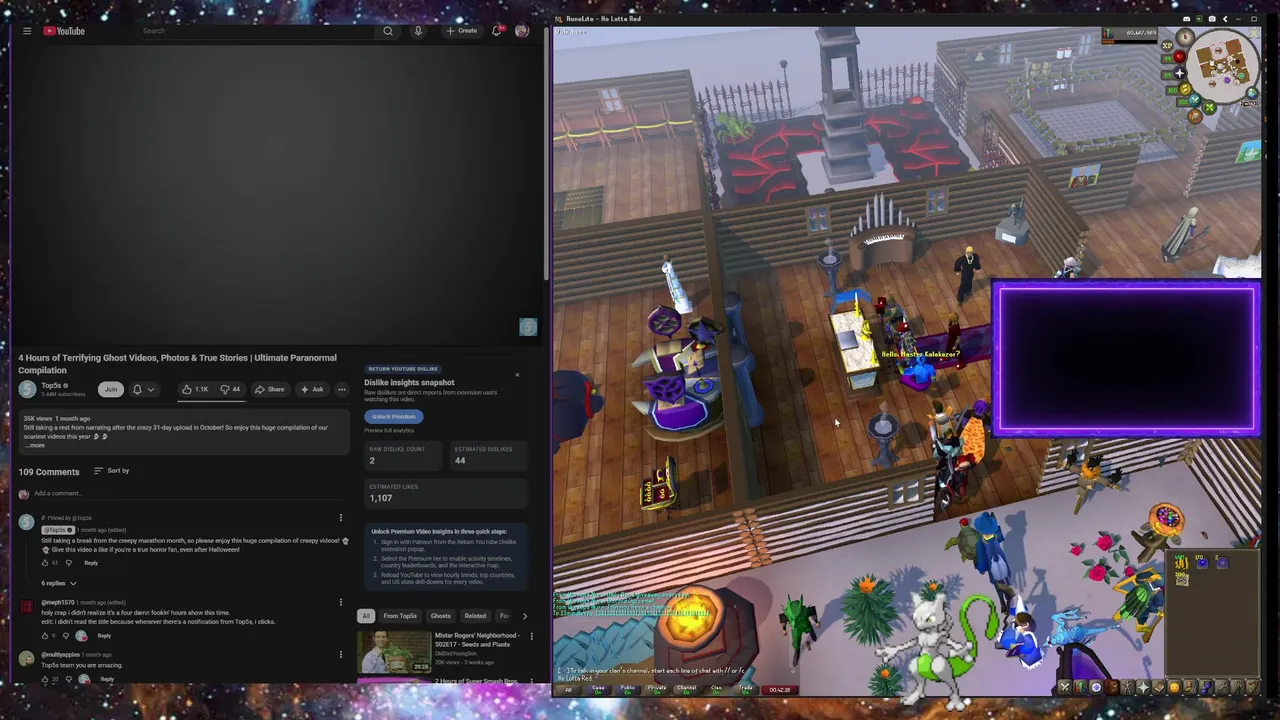Toggle quick prayers orb
1280x720 pixels.
pos(1179,73)
